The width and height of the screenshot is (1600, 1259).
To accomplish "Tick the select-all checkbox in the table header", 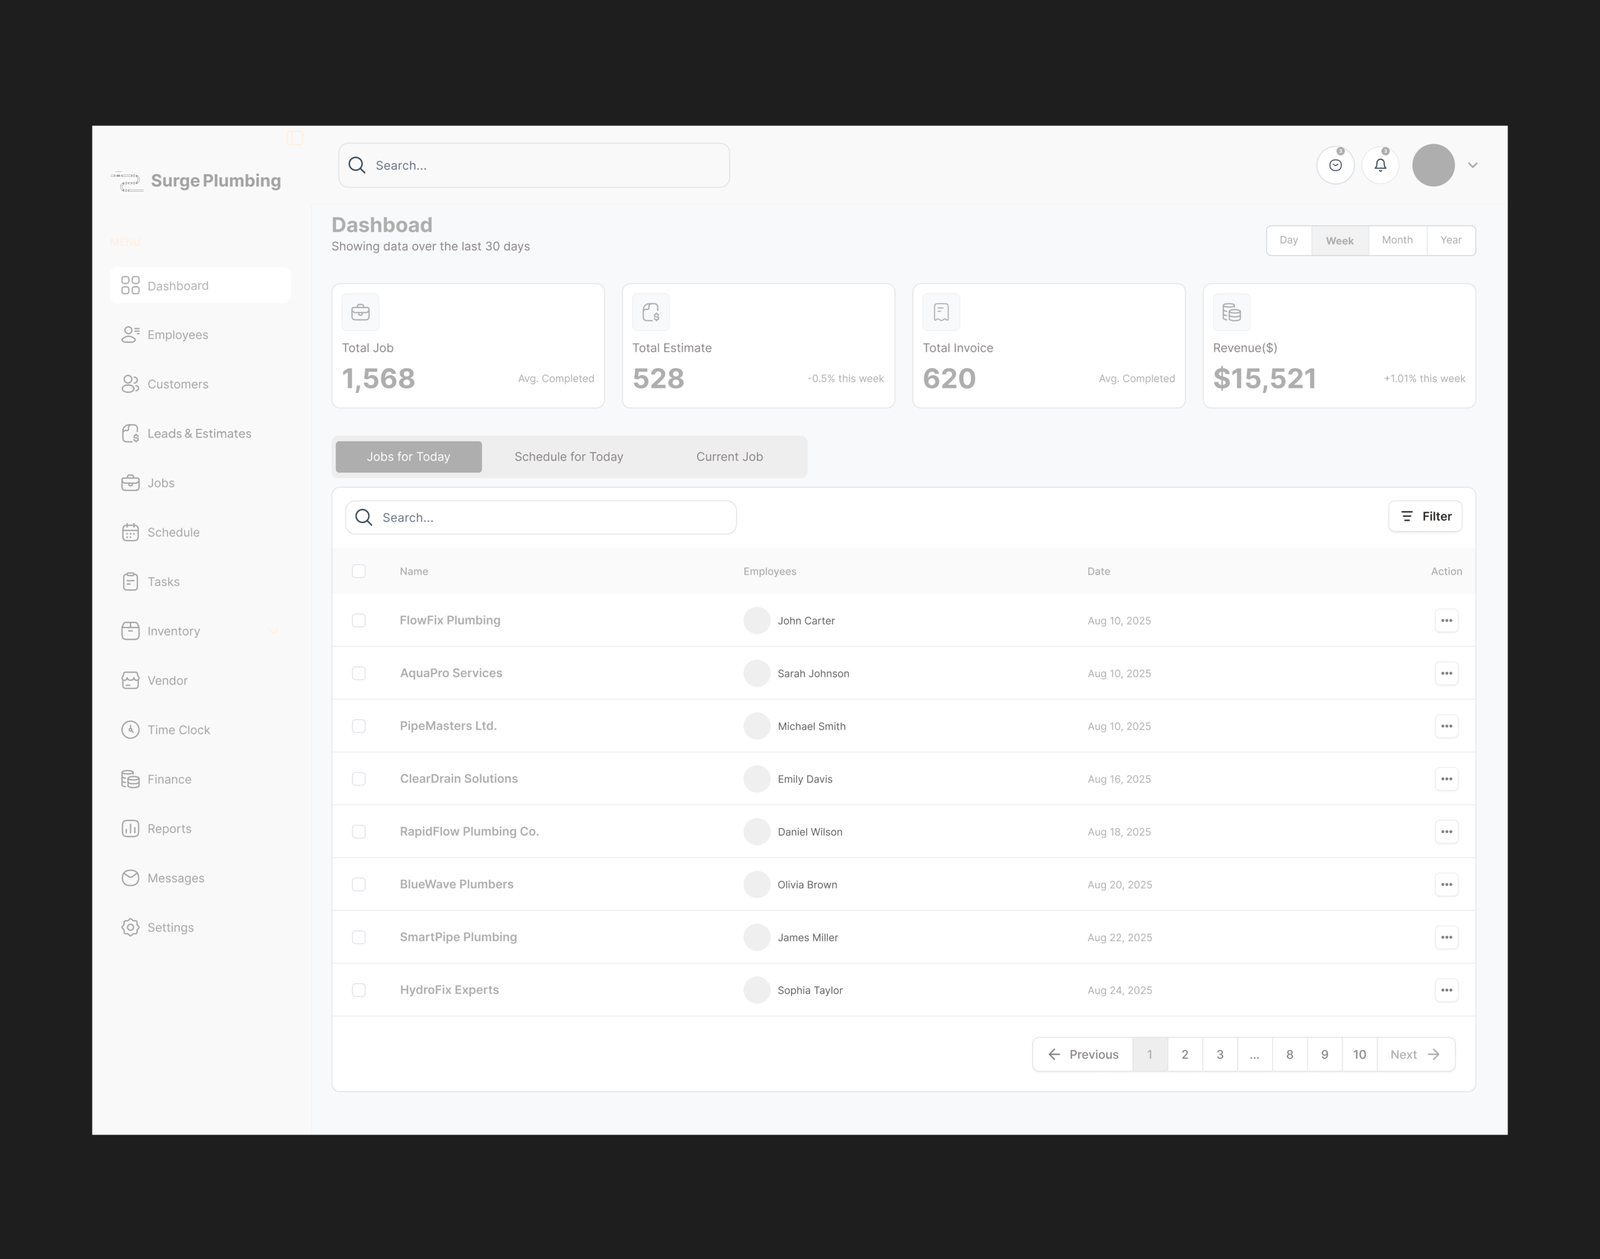I will click(x=359, y=571).
